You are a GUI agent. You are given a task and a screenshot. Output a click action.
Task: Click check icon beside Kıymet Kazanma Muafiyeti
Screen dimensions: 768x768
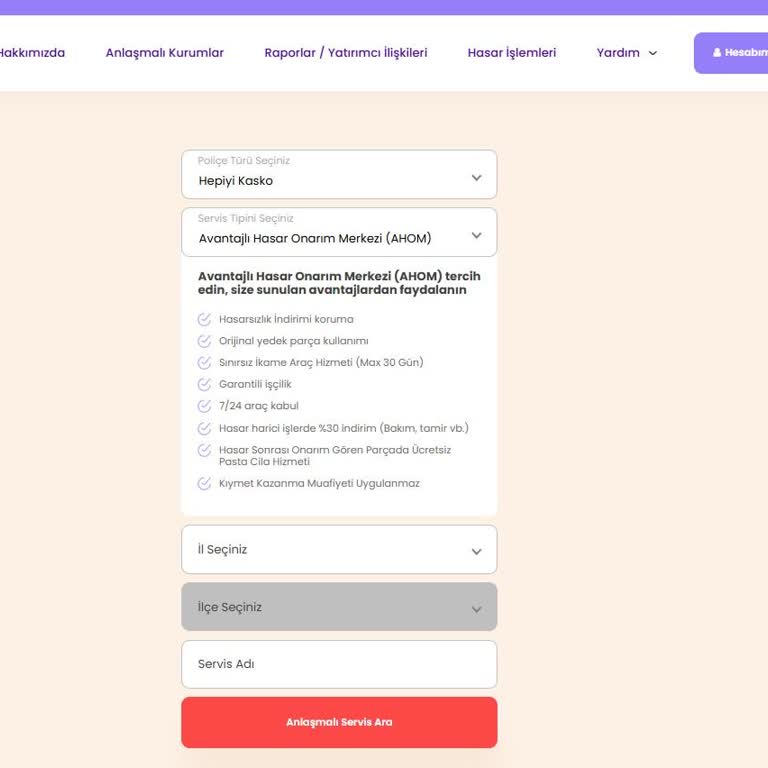(204, 484)
